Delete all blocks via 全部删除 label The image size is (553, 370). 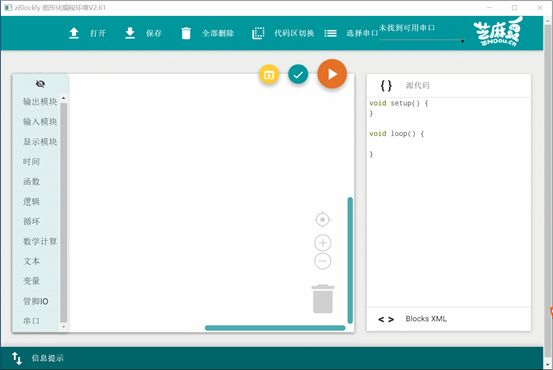coord(218,33)
